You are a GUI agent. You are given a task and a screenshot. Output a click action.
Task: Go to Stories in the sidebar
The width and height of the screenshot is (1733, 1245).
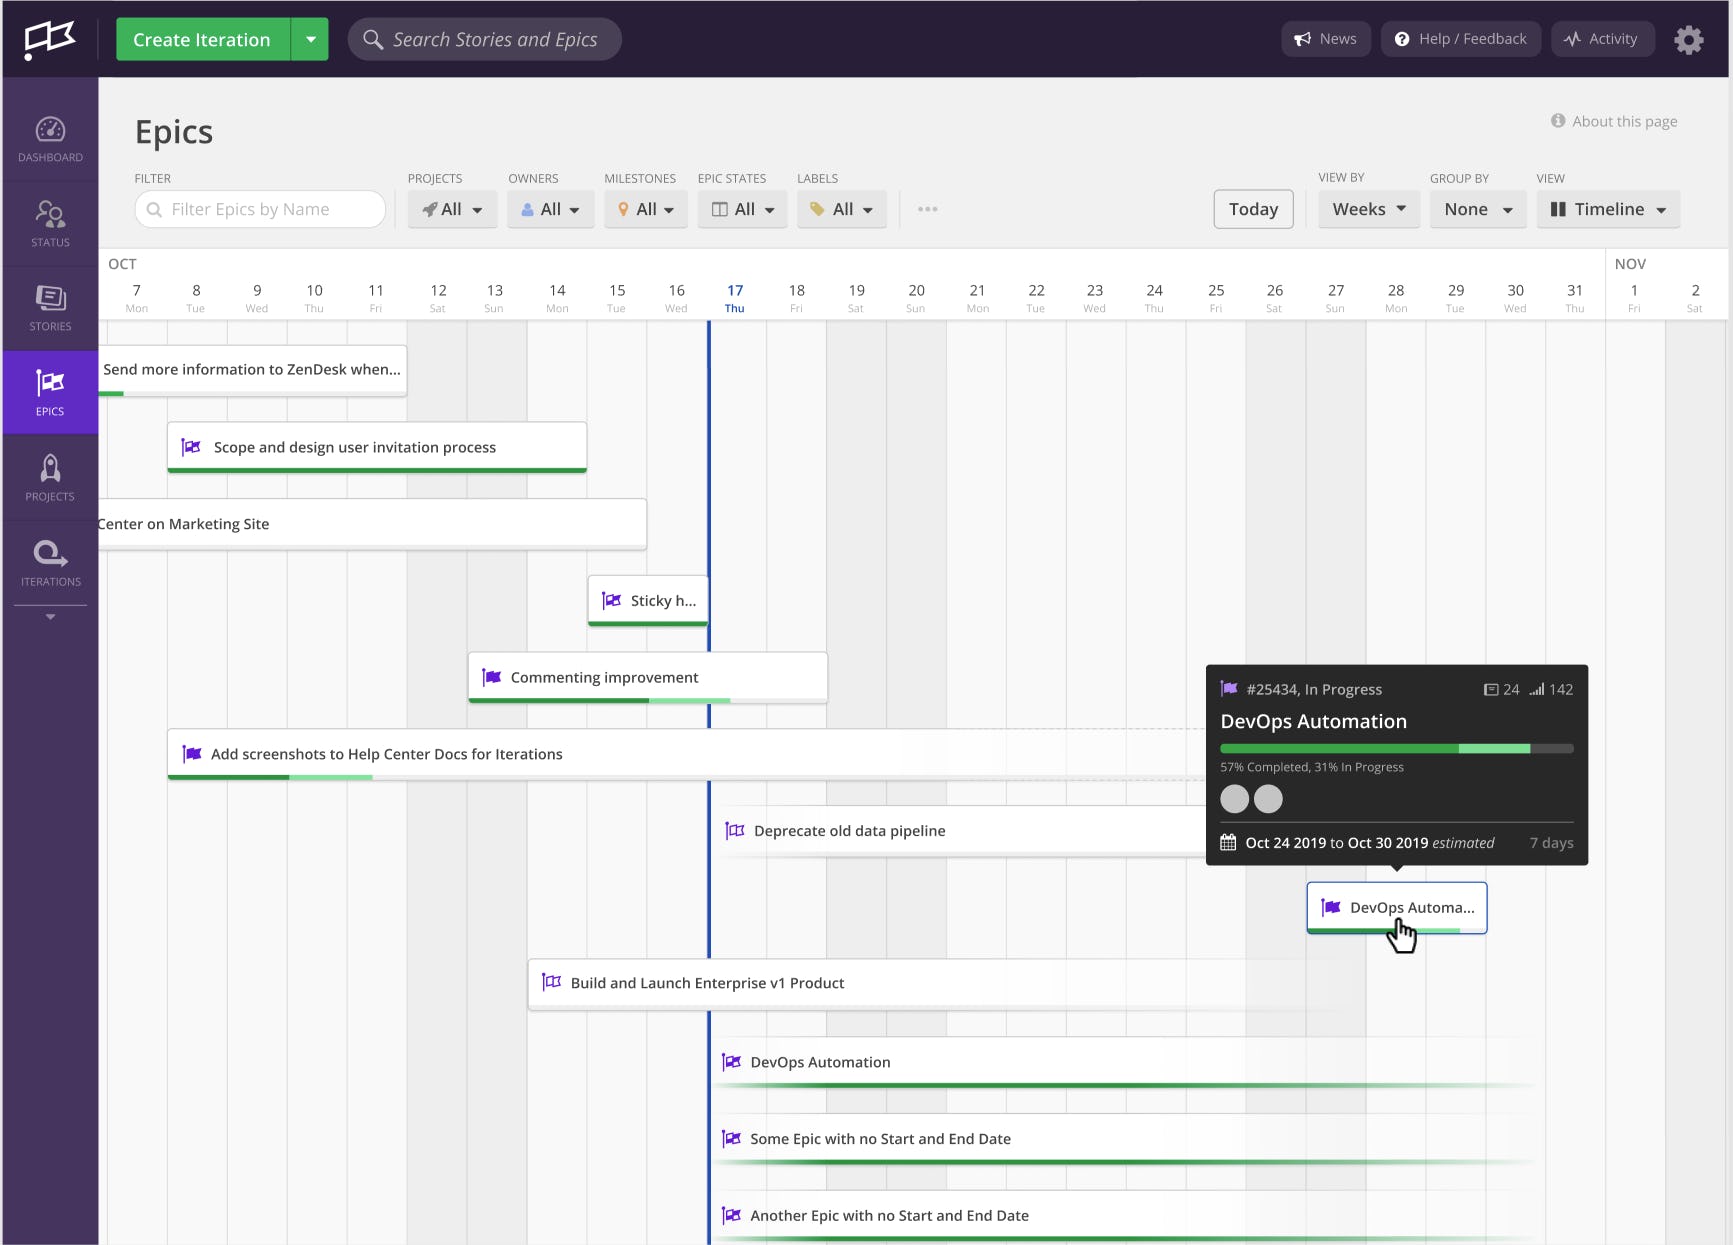click(x=50, y=308)
